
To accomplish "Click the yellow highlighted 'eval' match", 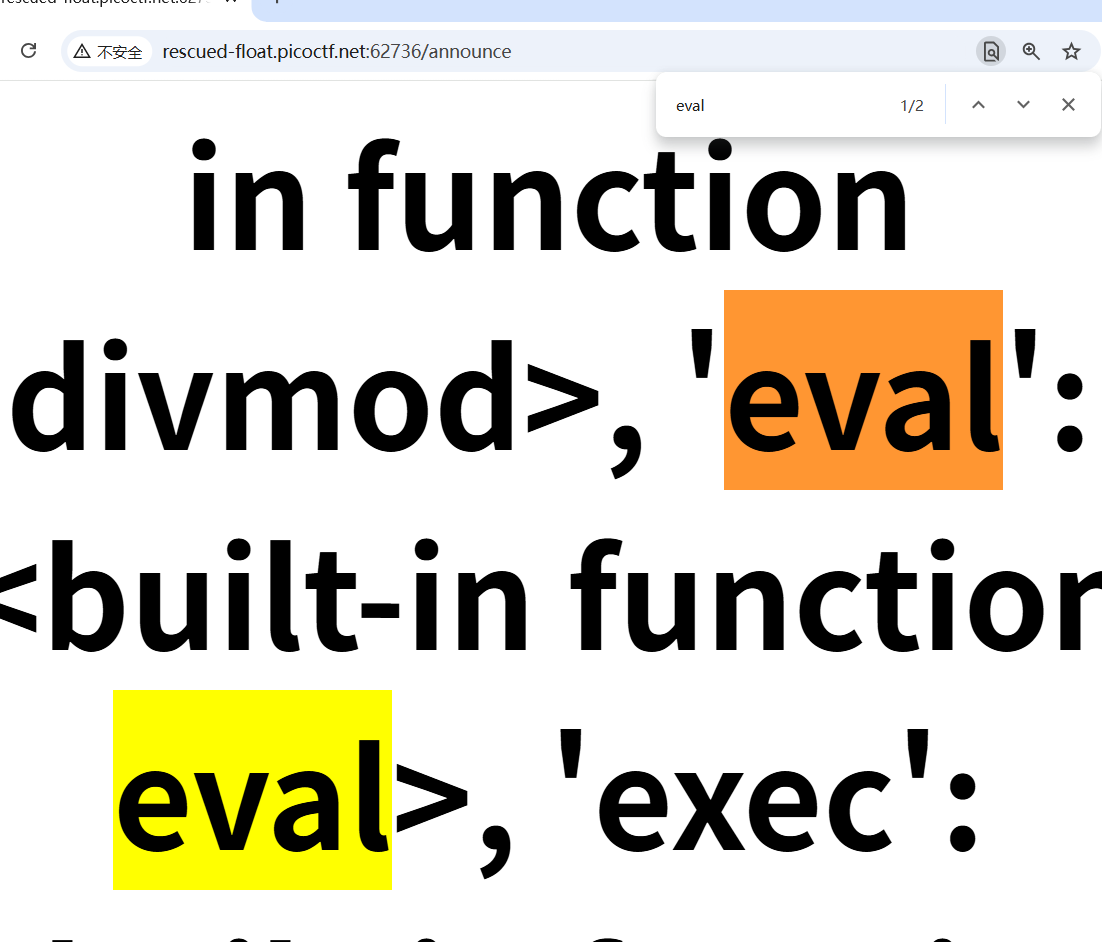I will click(x=252, y=790).
